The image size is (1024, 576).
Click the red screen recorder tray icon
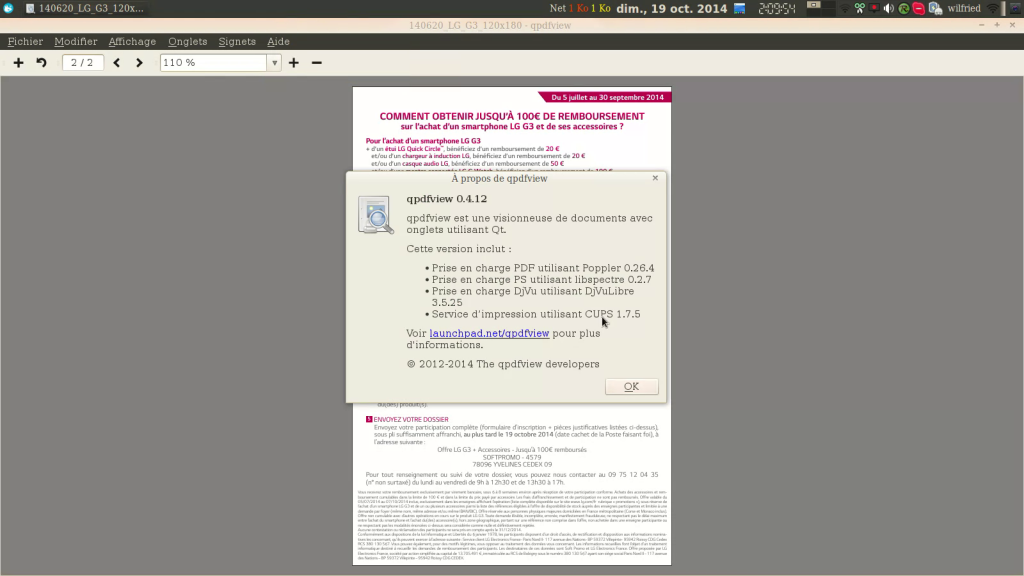click(x=874, y=8)
